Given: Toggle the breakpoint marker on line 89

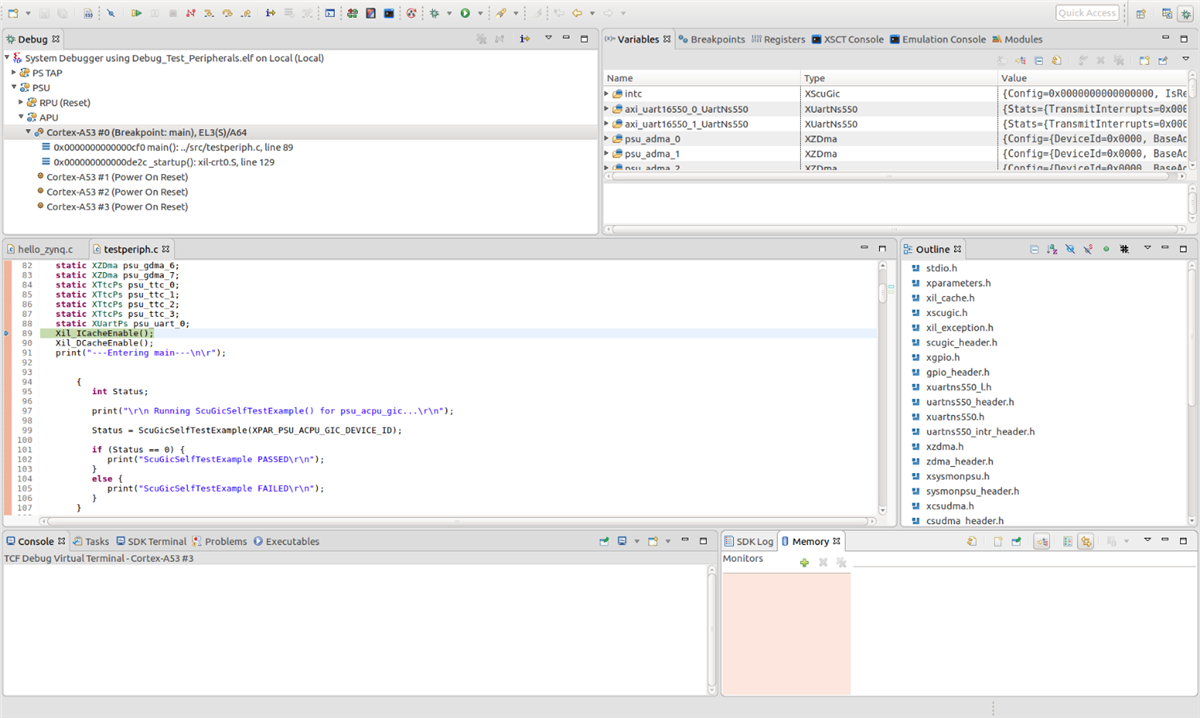Looking at the screenshot, I should click(6, 333).
